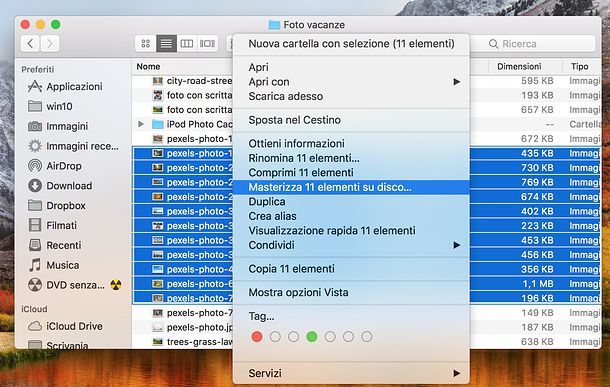This screenshot has height=387, width=610.
Task: Expand the Servizi submenu
Action: (457, 373)
